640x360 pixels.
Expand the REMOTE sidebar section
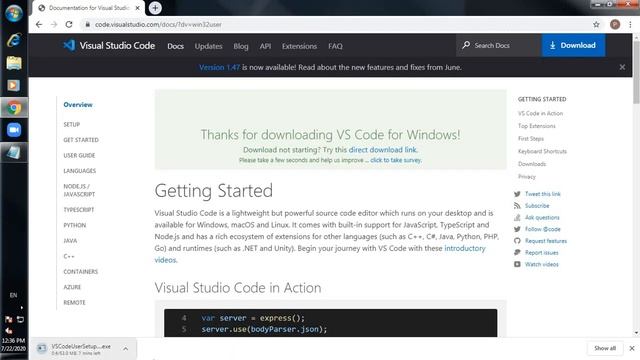point(74,303)
